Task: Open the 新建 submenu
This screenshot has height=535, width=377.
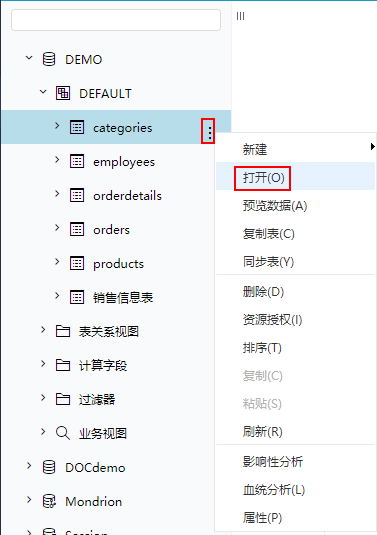Action: (295, 149)
